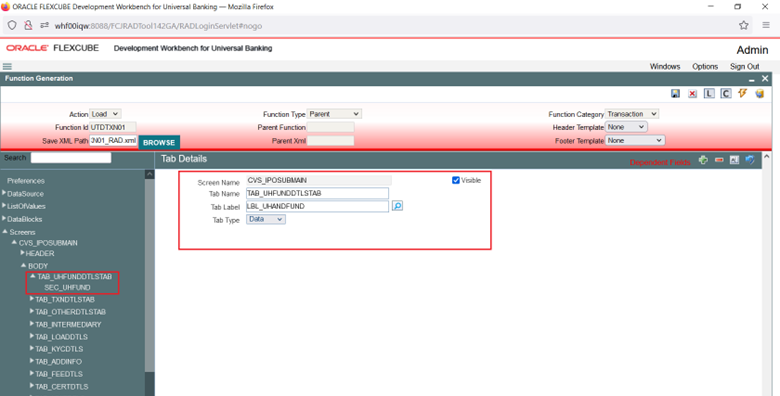Collapse the TAB_UHFUNDDTLSTAB node
Image resolution: width=780 pixels, height=396 pixels.
pos(33,276)
